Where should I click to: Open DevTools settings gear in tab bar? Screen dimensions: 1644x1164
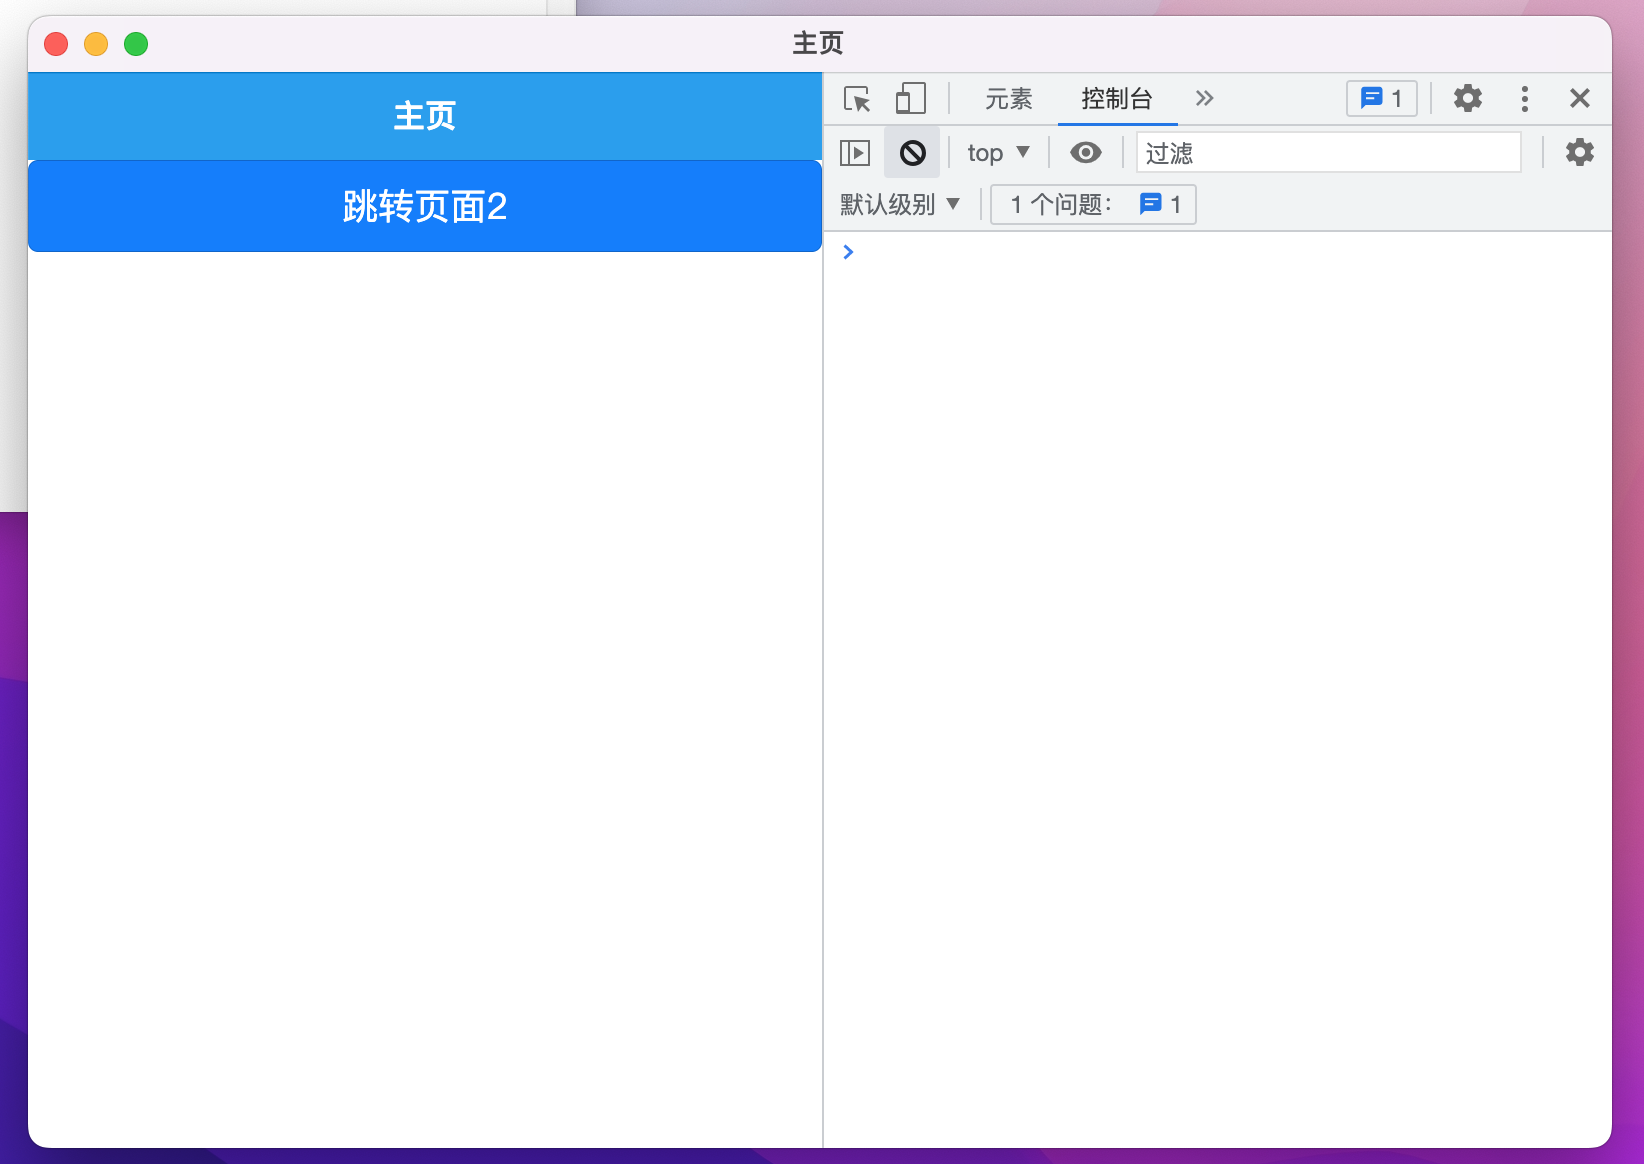click(x=1468, y=98)
